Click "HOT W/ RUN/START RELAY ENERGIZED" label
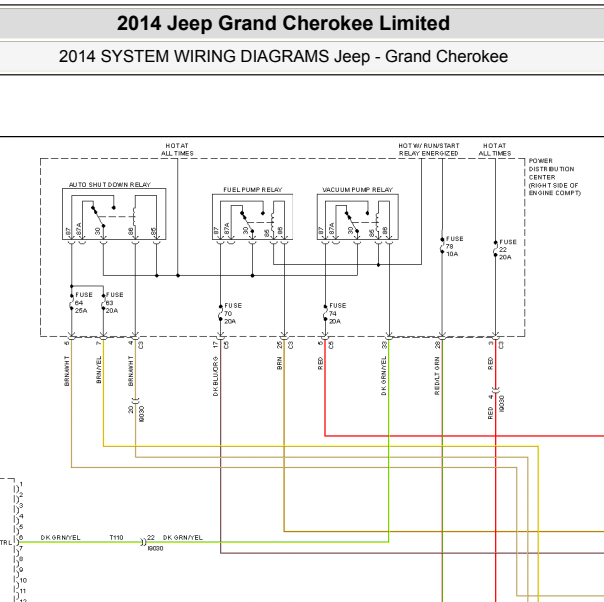The width and height of the screenshot is (604, 602). (429, 149)
